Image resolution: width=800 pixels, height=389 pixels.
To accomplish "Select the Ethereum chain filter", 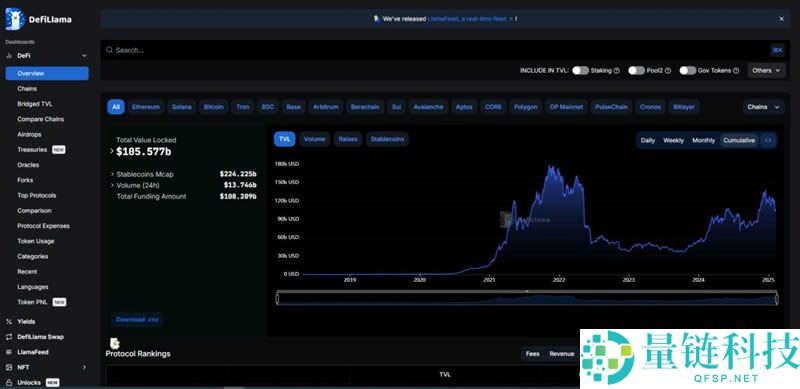I will pos(146,107).
